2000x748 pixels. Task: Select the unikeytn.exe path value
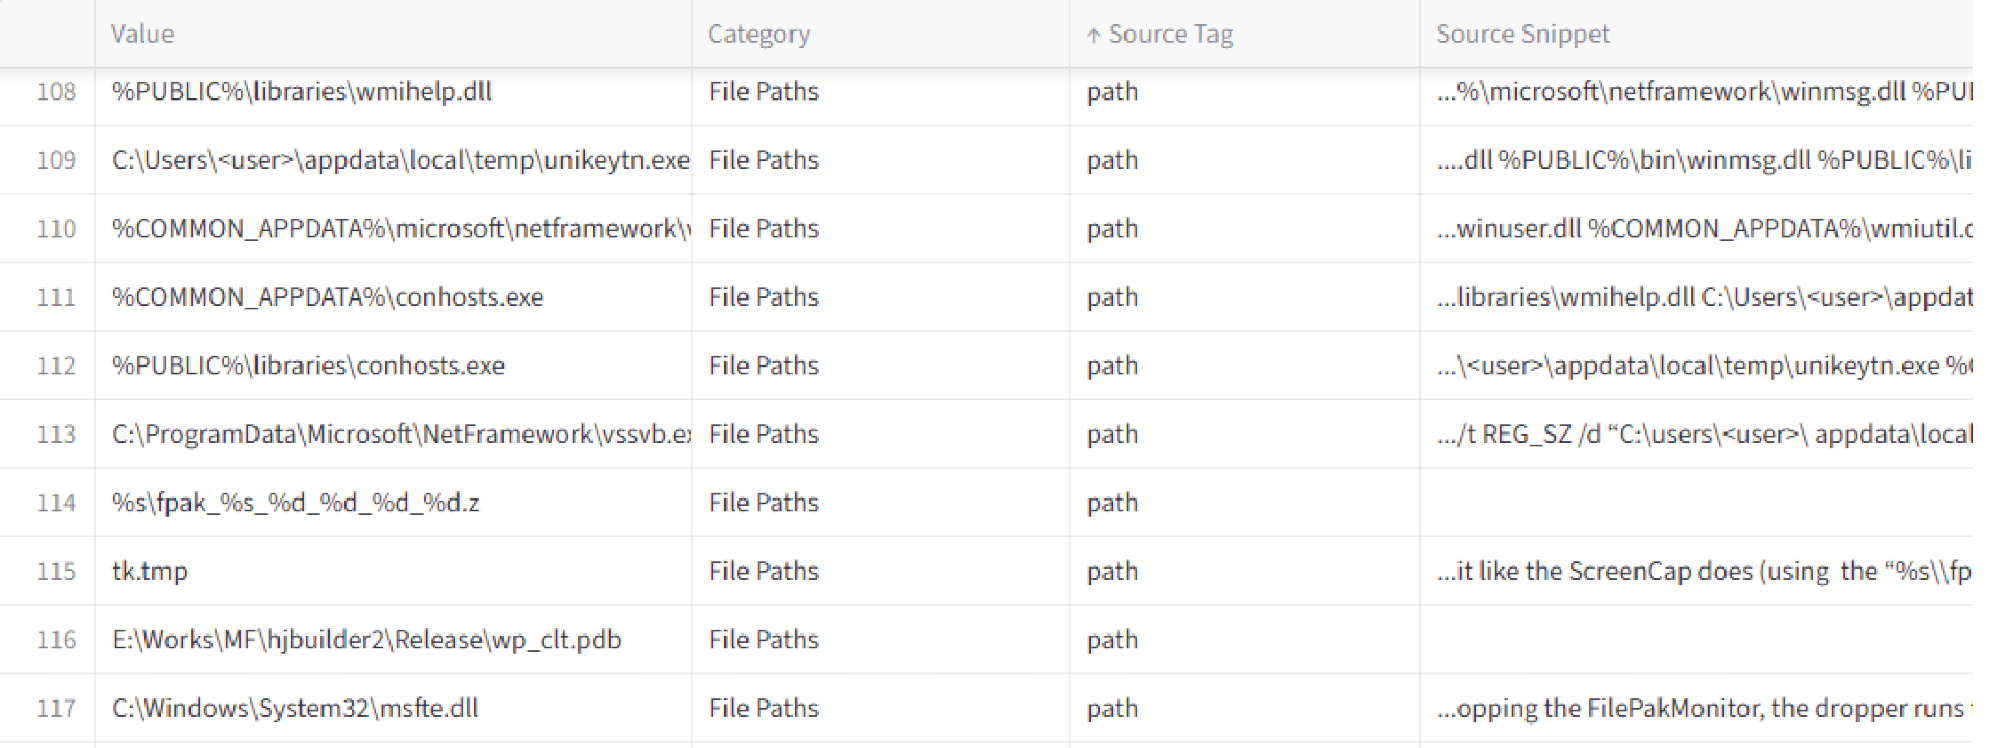click(401, 160)
